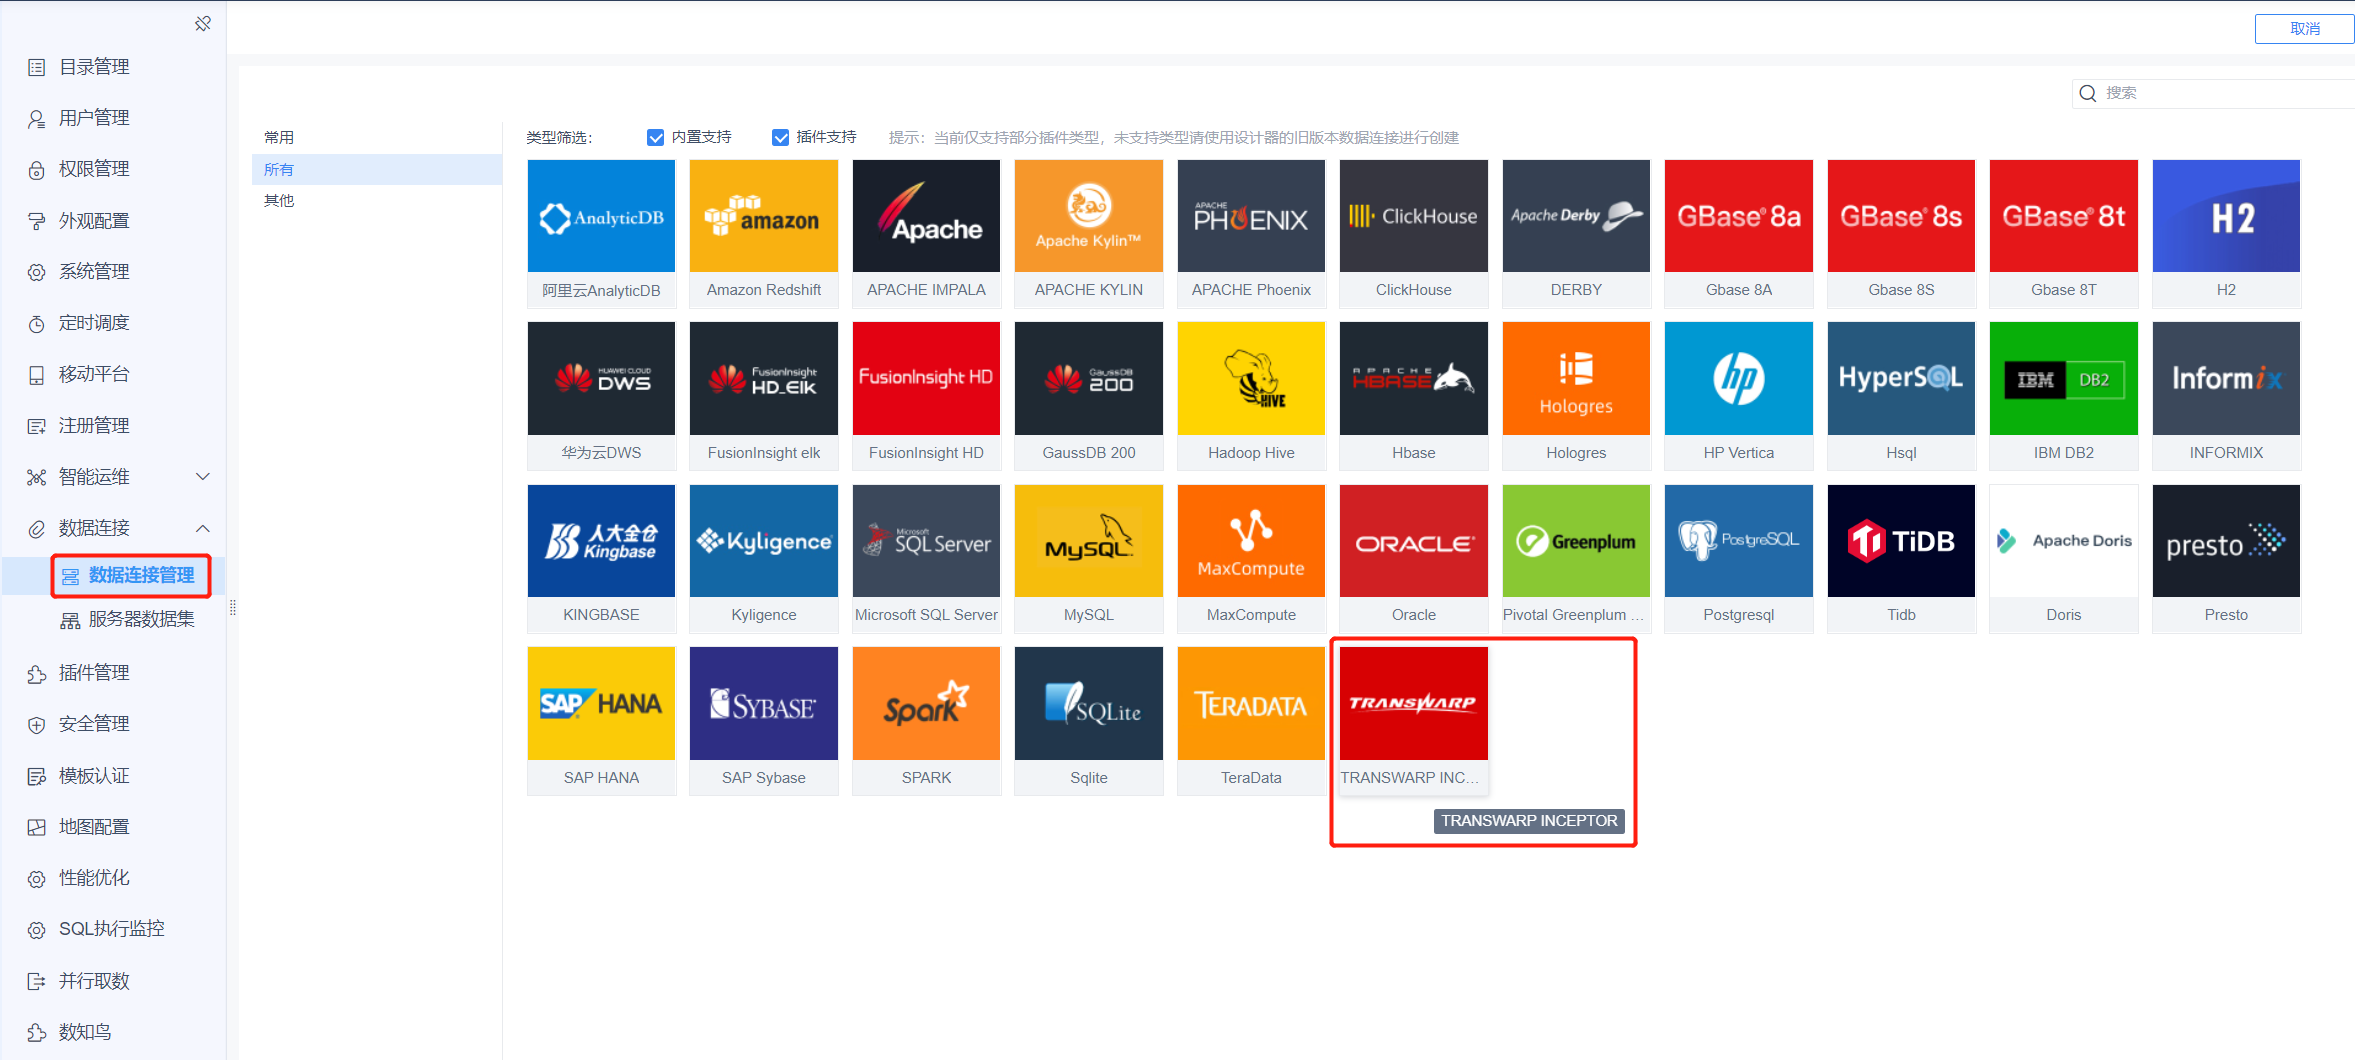Image resolution: width=2355 pixels, height=1060 pixels.
Task: Choose the Hologres tile
Action: coord(1576,396)
